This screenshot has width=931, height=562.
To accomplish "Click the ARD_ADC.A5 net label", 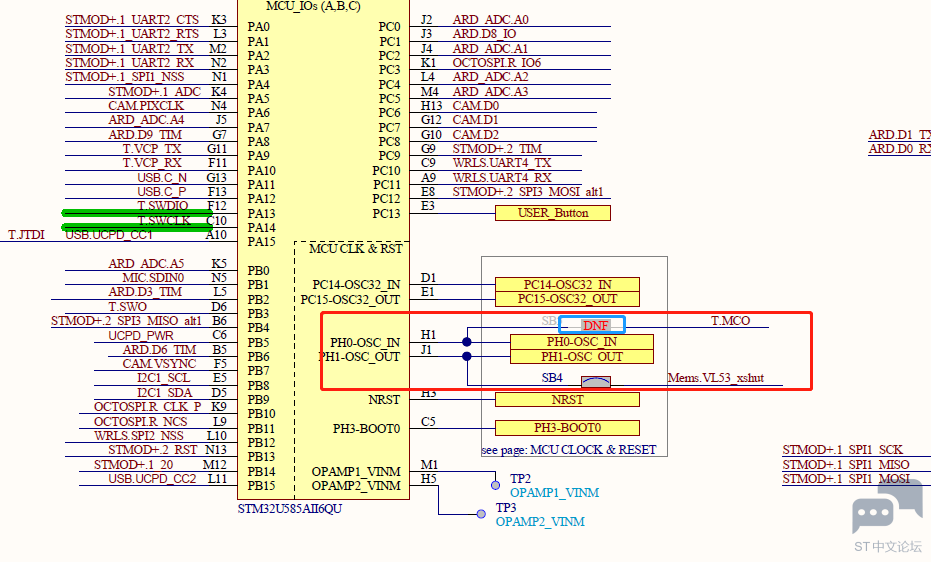I will (146, 263).
